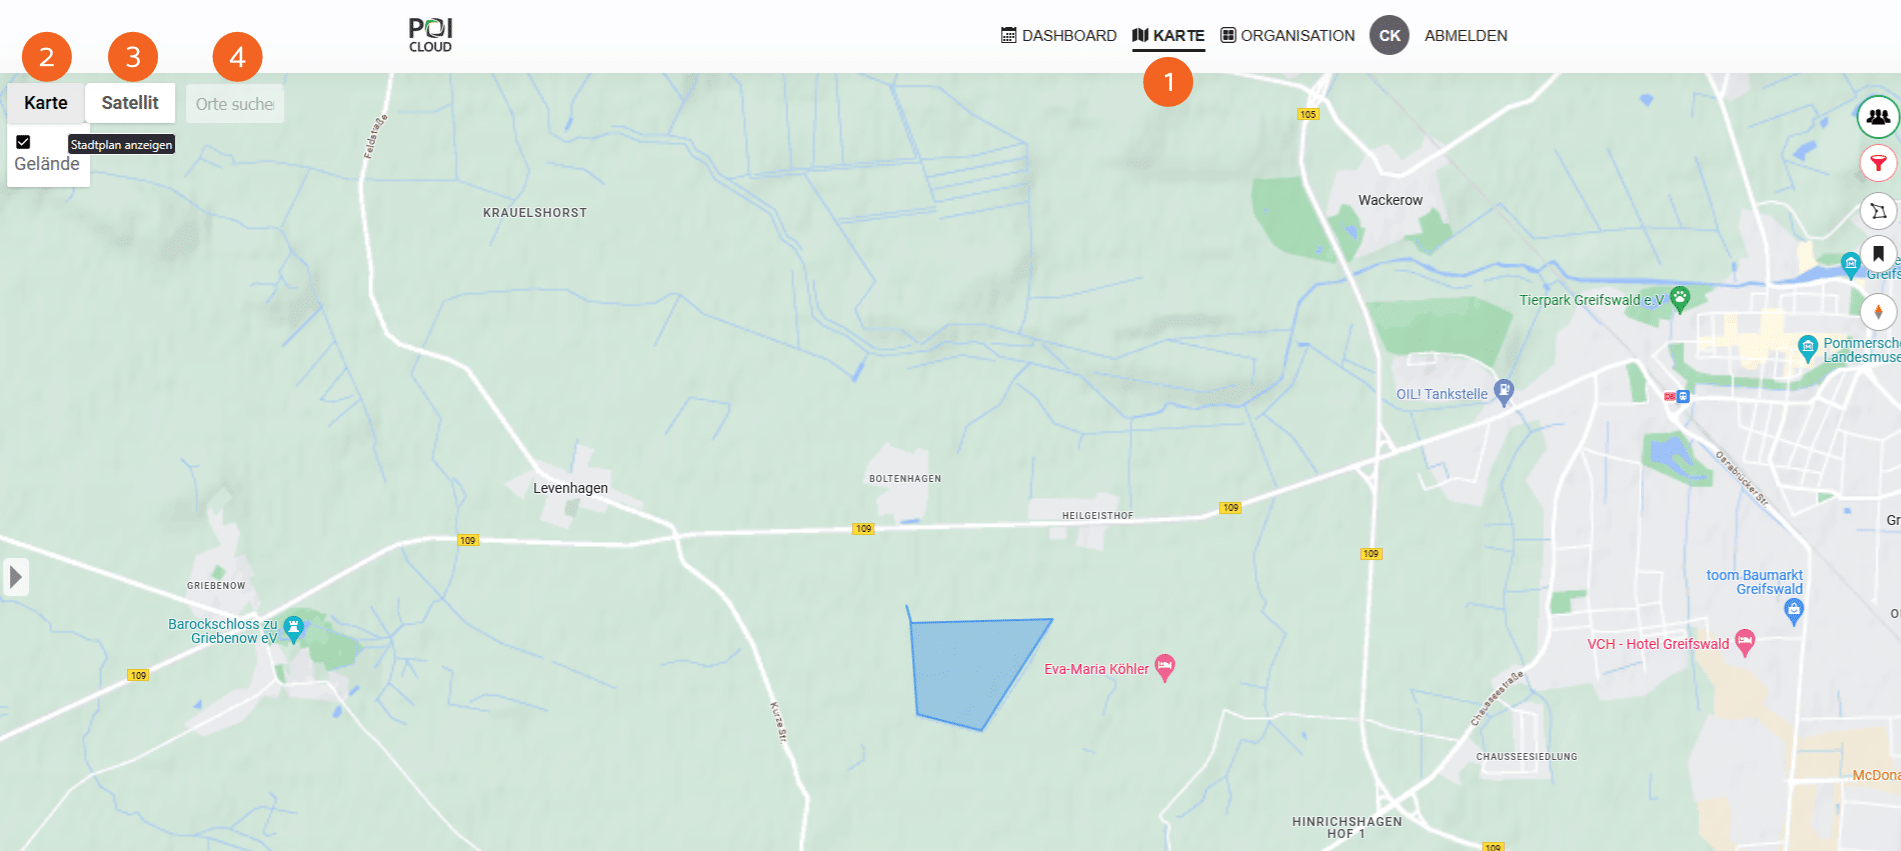Screen dimensions: 1901x851
Task: Click the VCH - Hotel Greifswald pin
Action: pos(1745,642)
